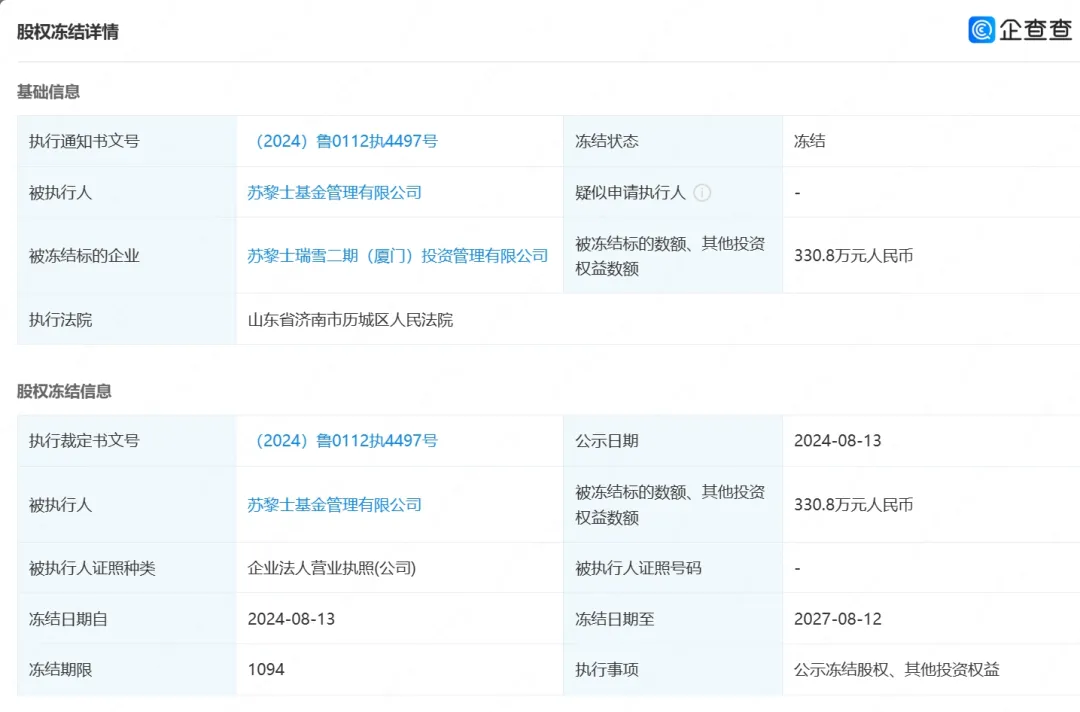Click the 冻结期限 value 1094
Viewport: 1080px width, 712px height.
click(266, 669)
